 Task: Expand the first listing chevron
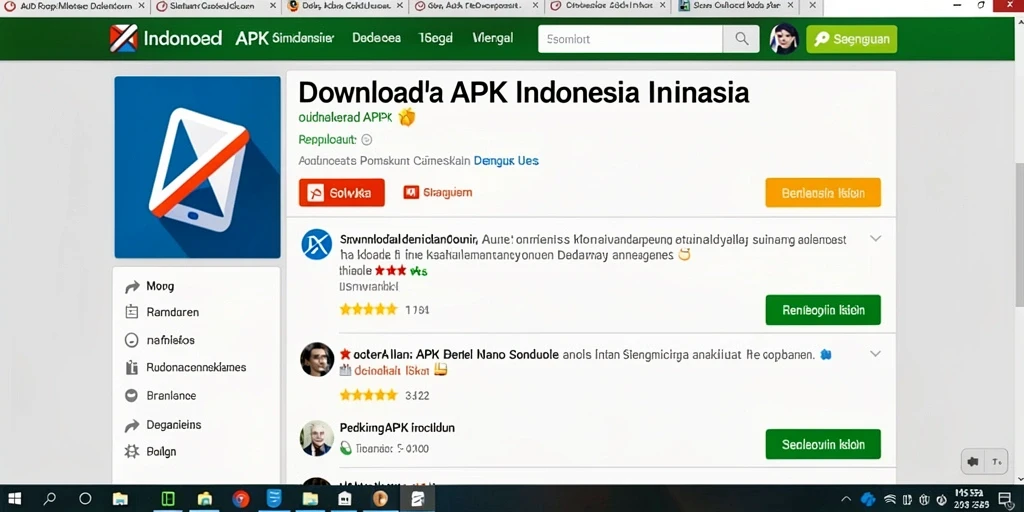[876, 238]
